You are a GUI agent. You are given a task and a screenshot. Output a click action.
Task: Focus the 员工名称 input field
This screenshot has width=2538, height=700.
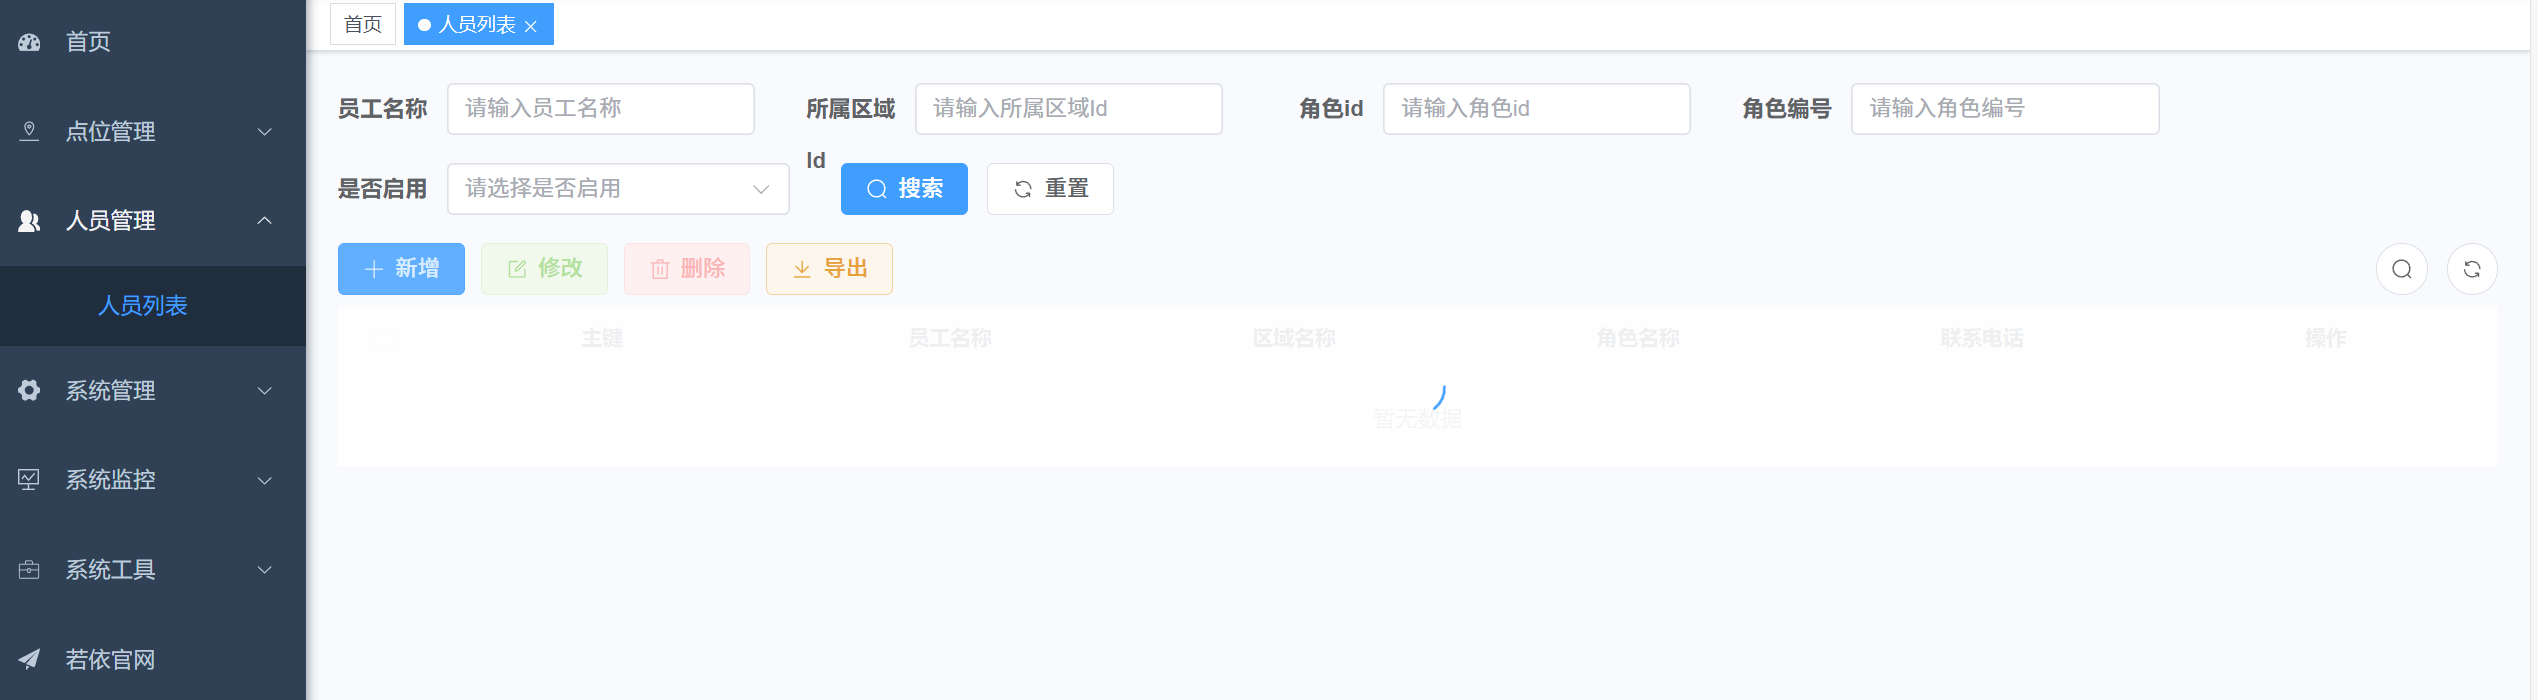[601, 109]
